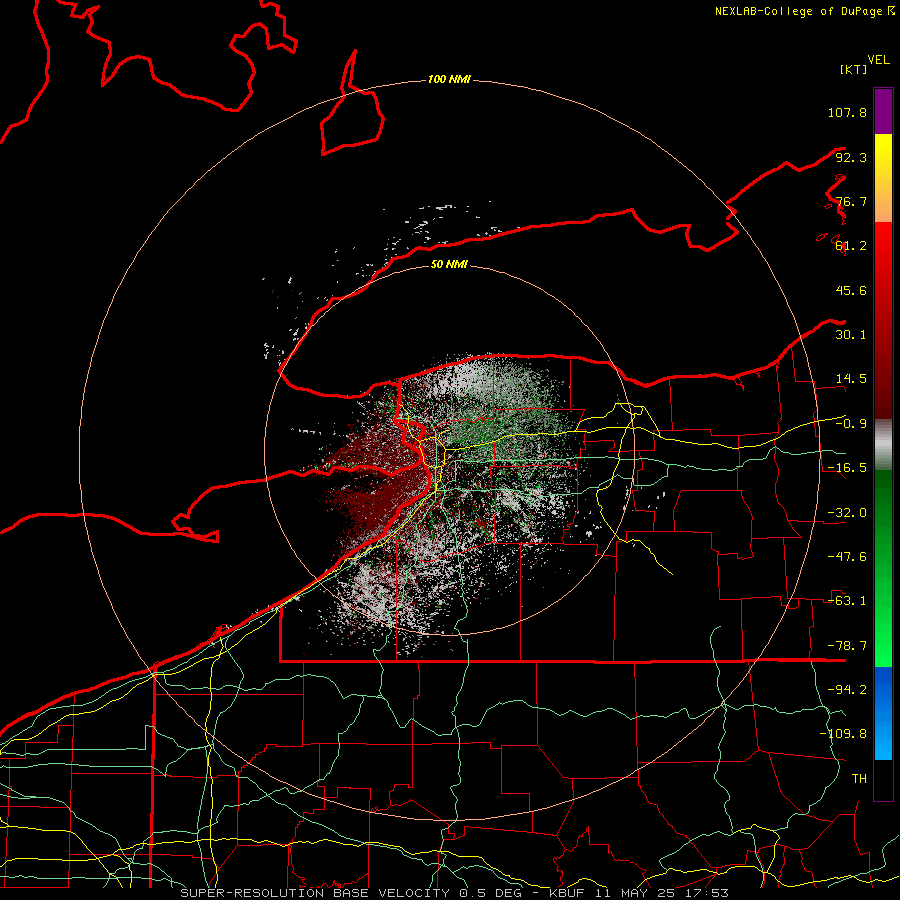Click the 92.3 velocity scale value
This screenshot has height=900, width=900.
[x=851, y=157]
